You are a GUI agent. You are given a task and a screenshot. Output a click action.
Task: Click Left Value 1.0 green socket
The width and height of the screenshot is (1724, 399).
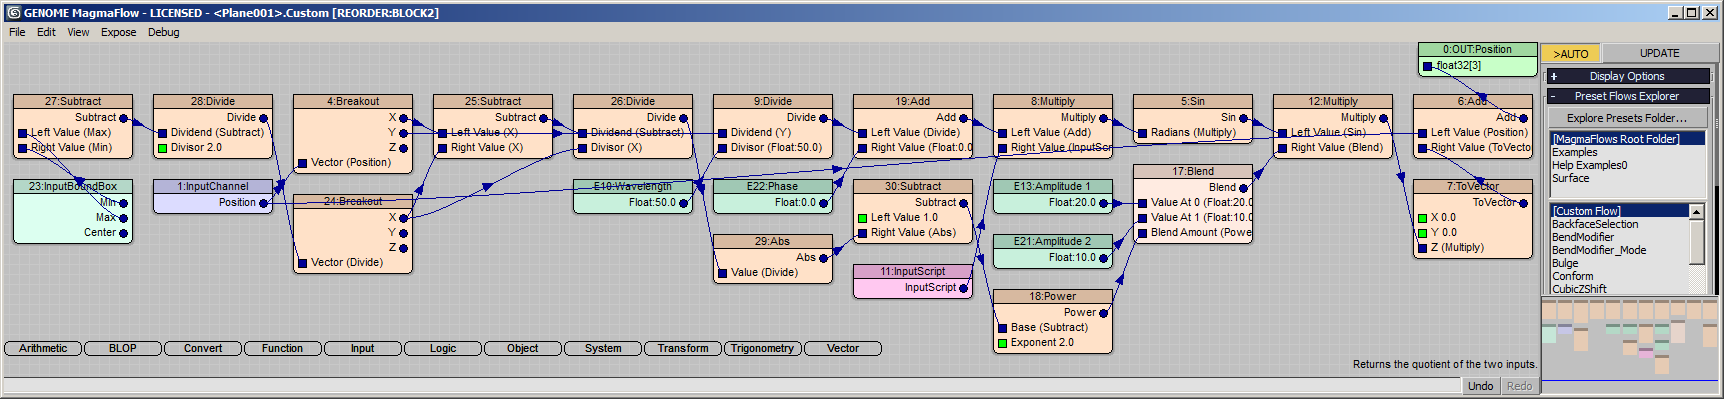pyautogui.click(x=862, y=218)
